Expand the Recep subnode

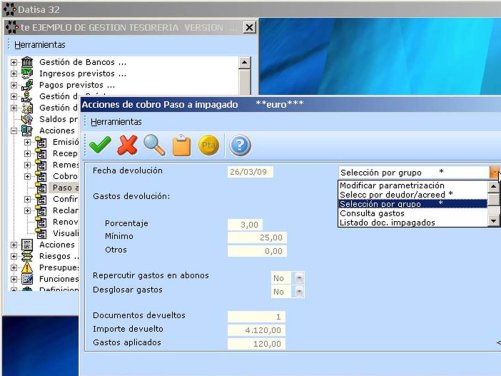(28, 154)
